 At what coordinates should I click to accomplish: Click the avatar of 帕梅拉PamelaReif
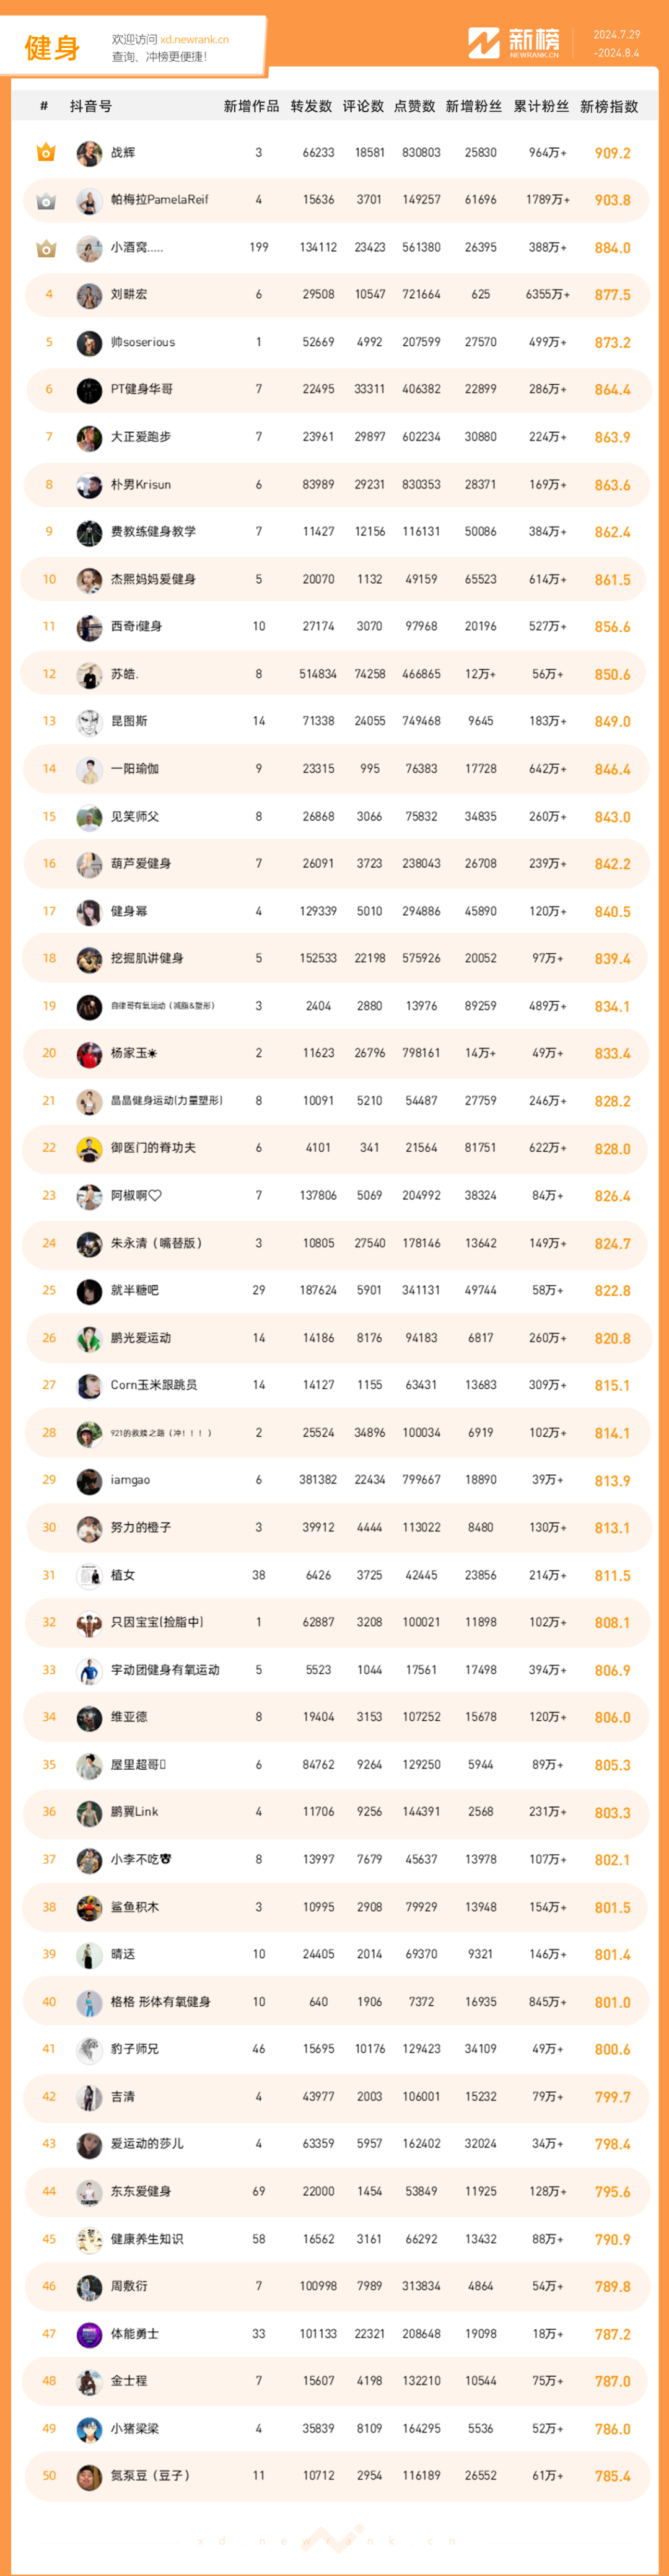click(x=89, y=201)
